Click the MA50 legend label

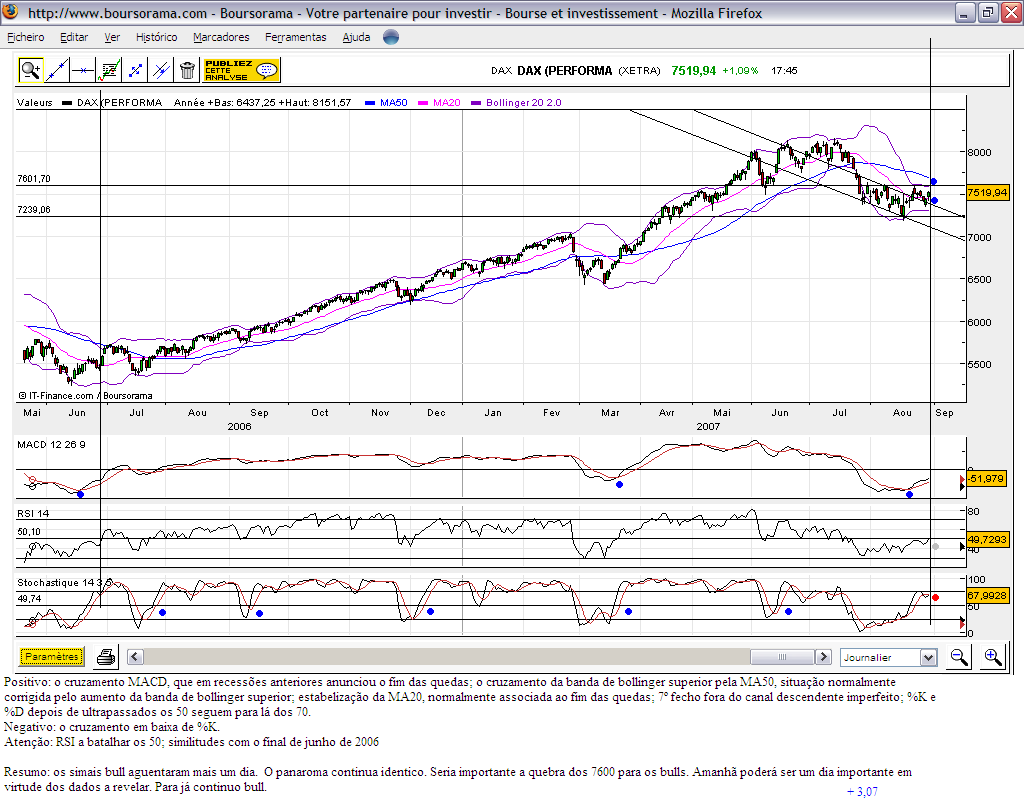pyautogui.click(x=393, y=103)
